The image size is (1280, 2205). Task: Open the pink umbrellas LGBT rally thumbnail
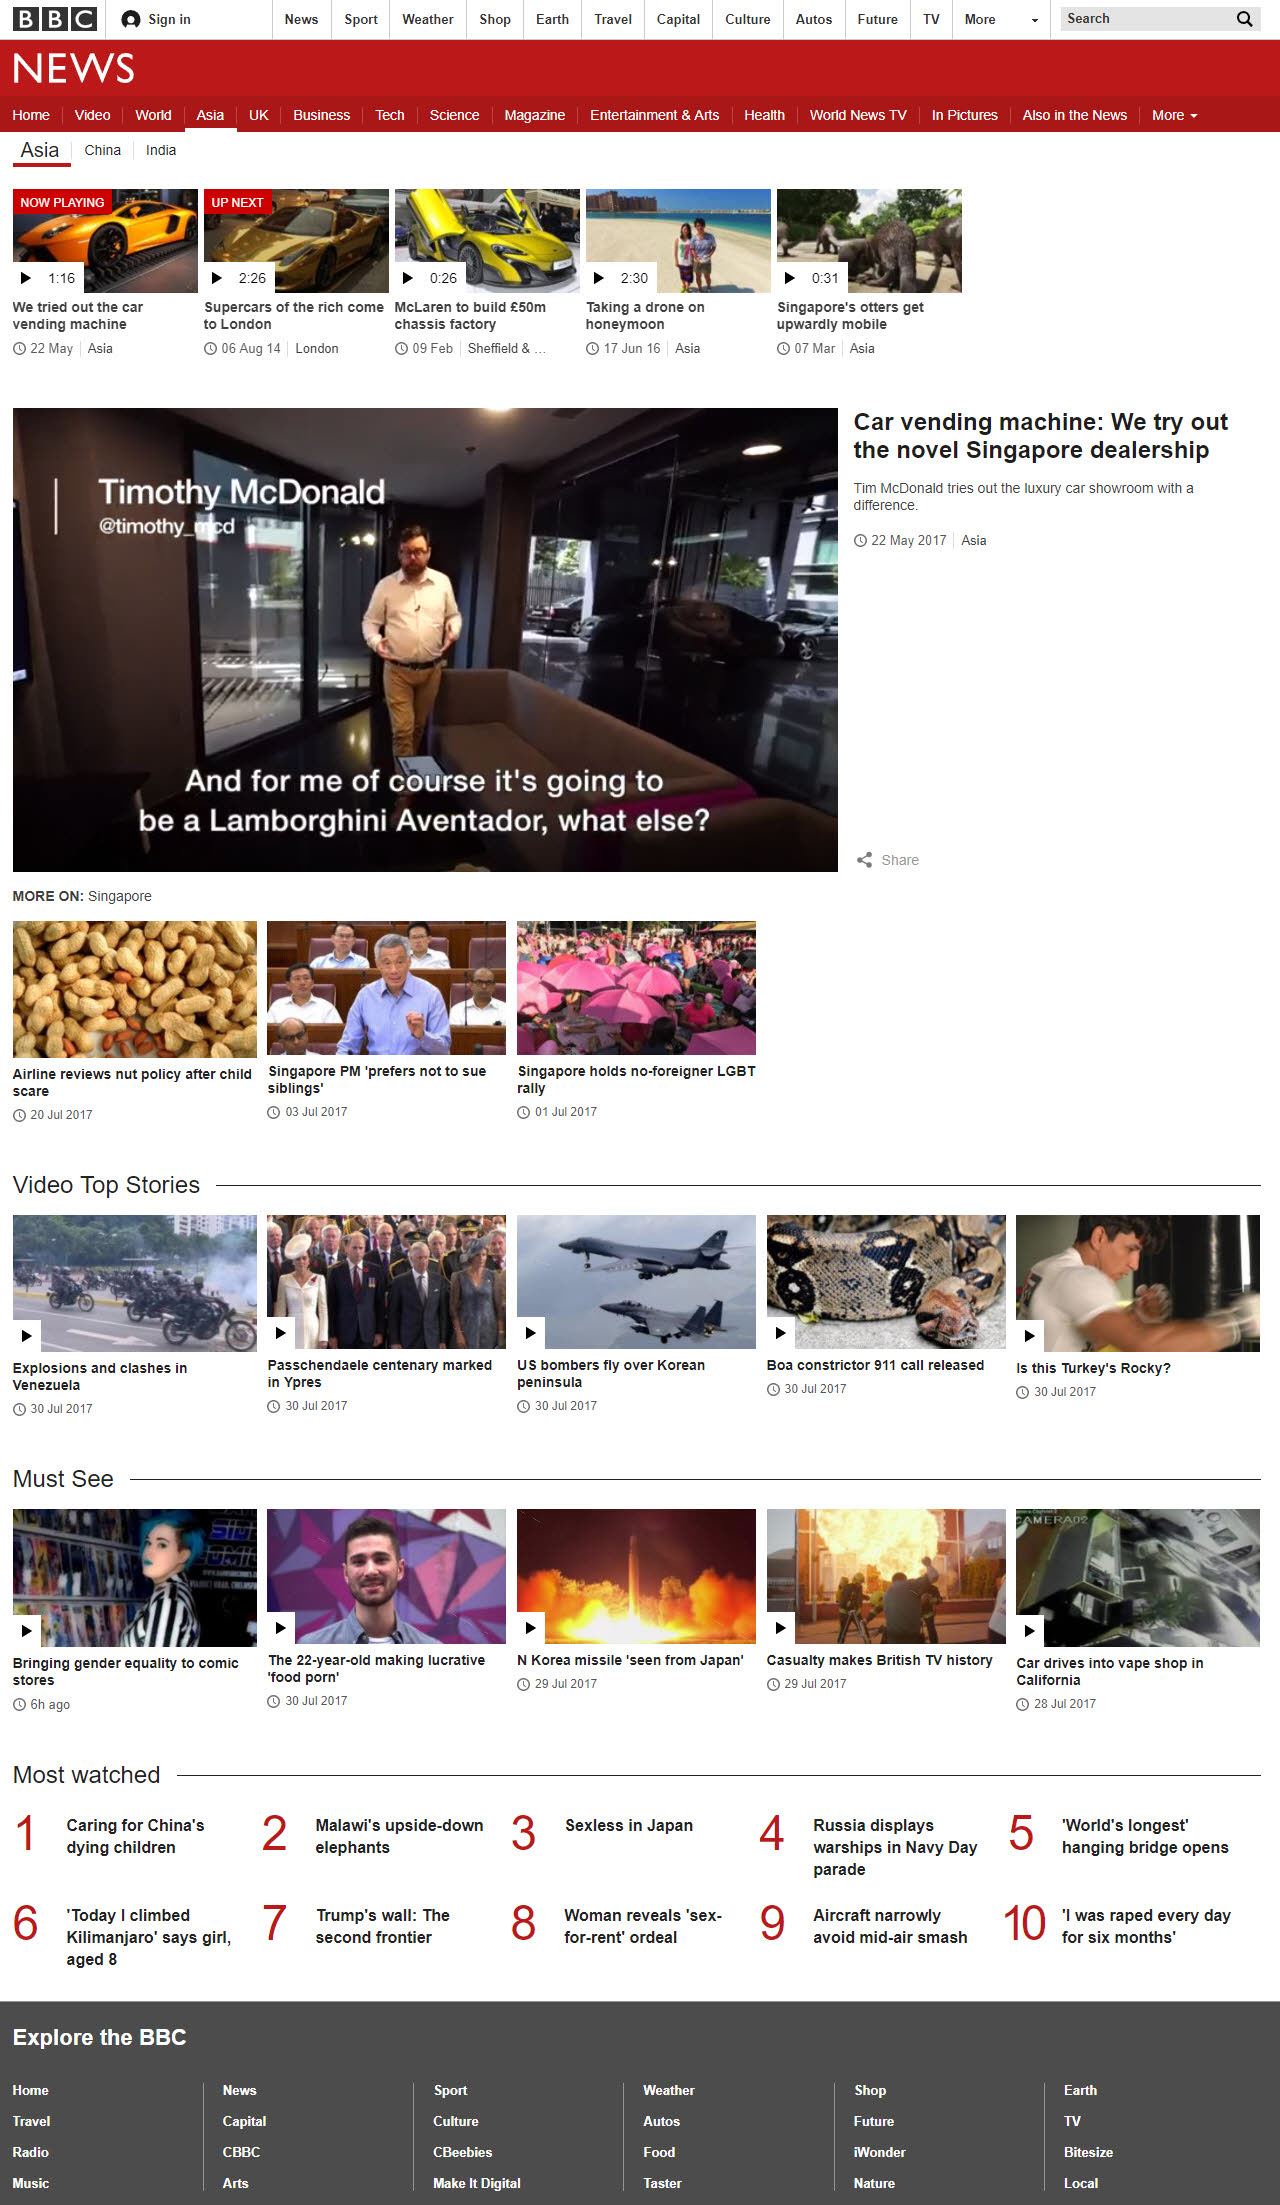point(636,988)
